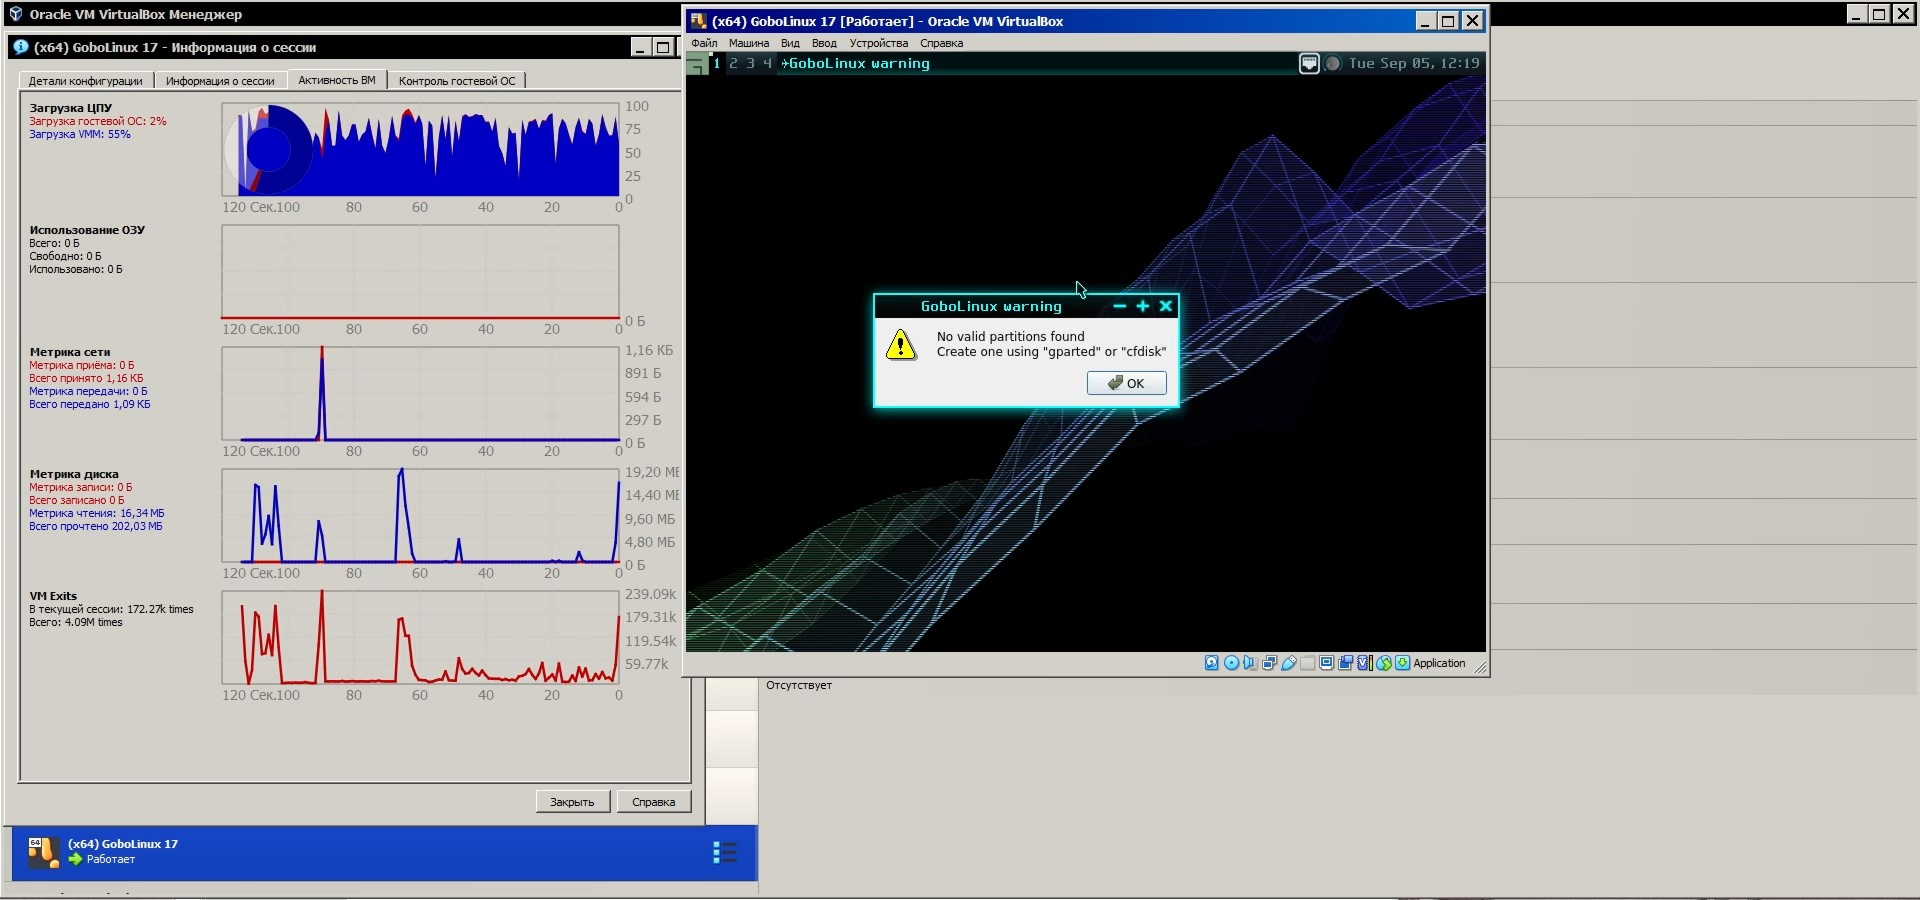
Task: Click the display settings status icon
Action: 1327,663
